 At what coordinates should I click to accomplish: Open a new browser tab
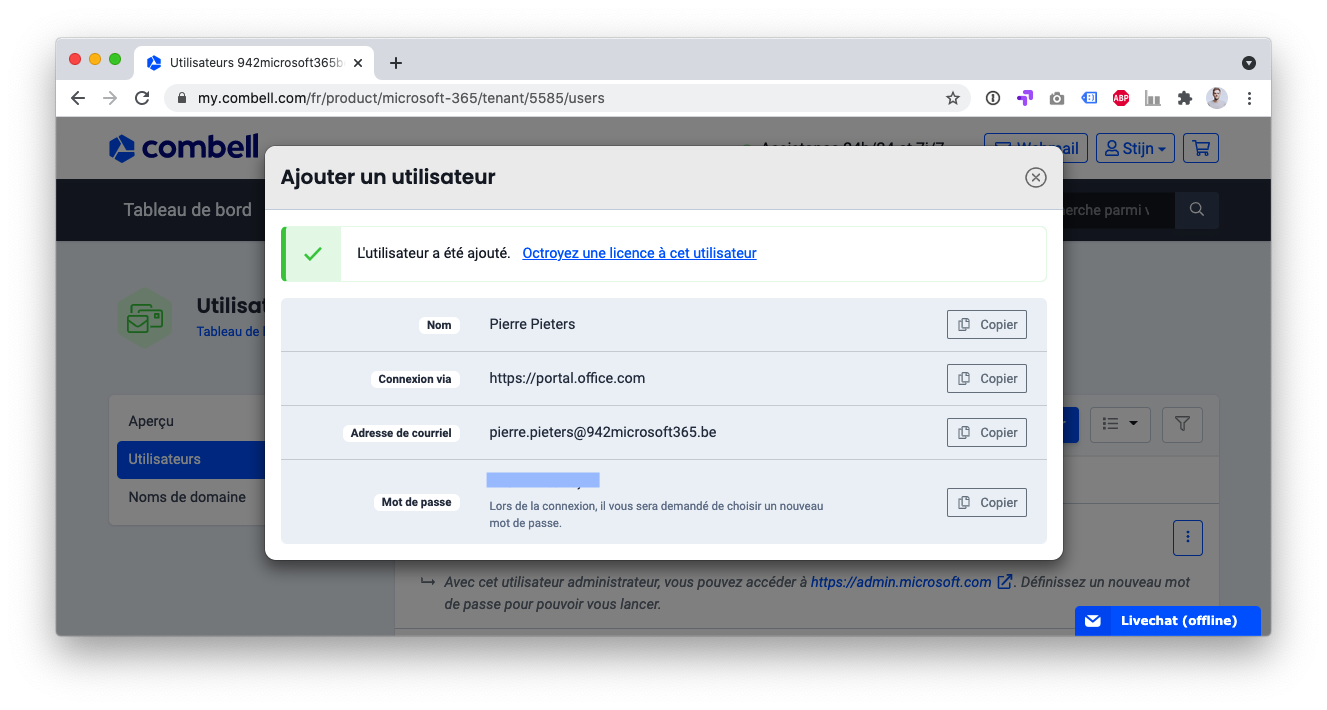396,63
